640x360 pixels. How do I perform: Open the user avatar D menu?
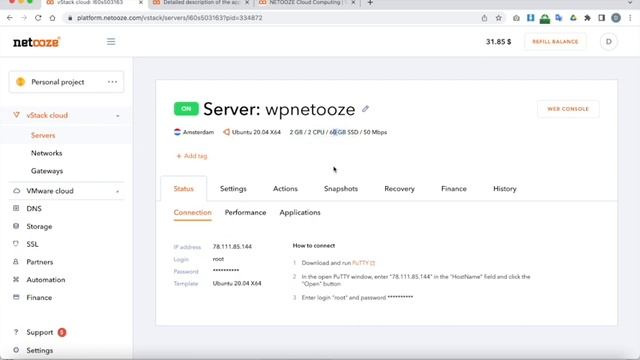609,42
